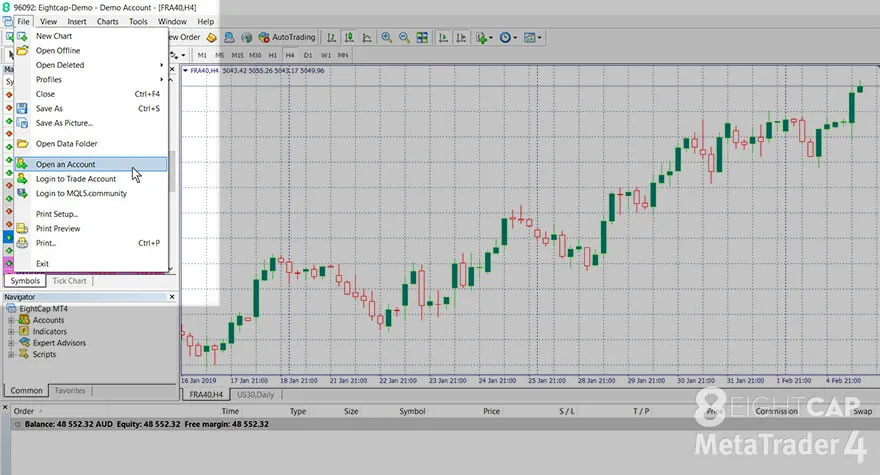
Task: Open Print Preview from menu
Action: [x=91, y=229]
